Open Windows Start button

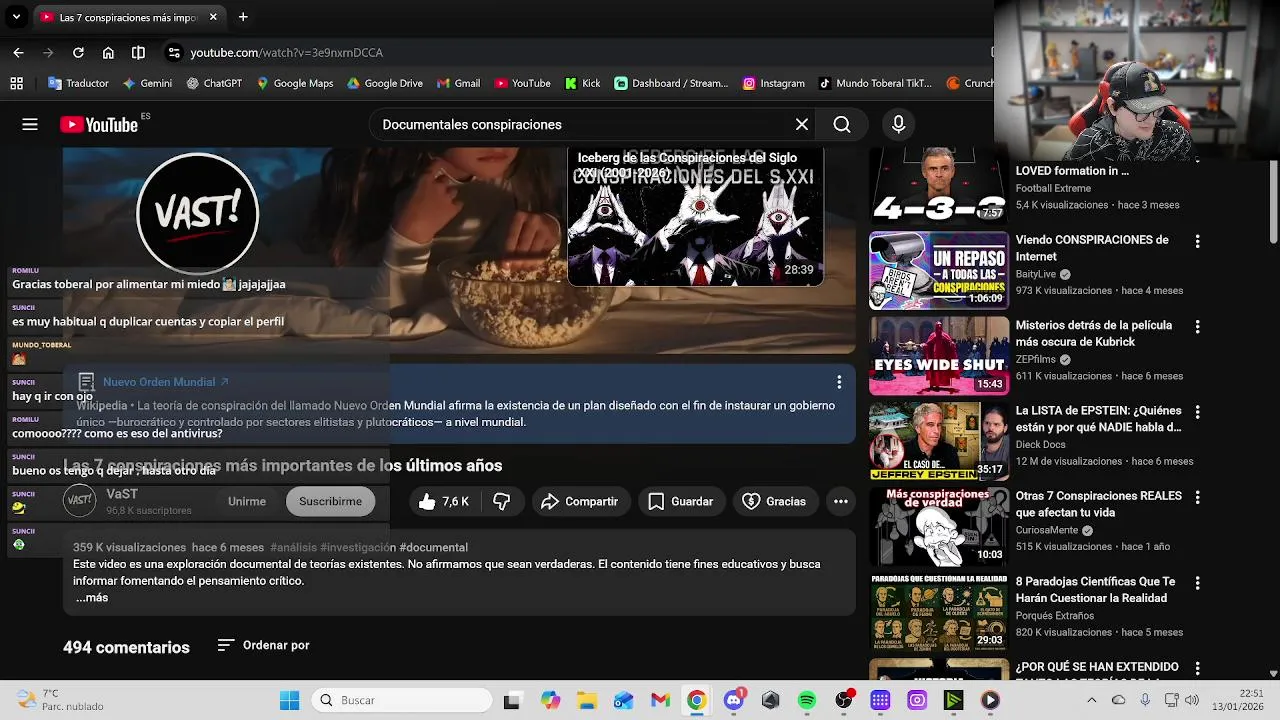[x=289, y=700]
